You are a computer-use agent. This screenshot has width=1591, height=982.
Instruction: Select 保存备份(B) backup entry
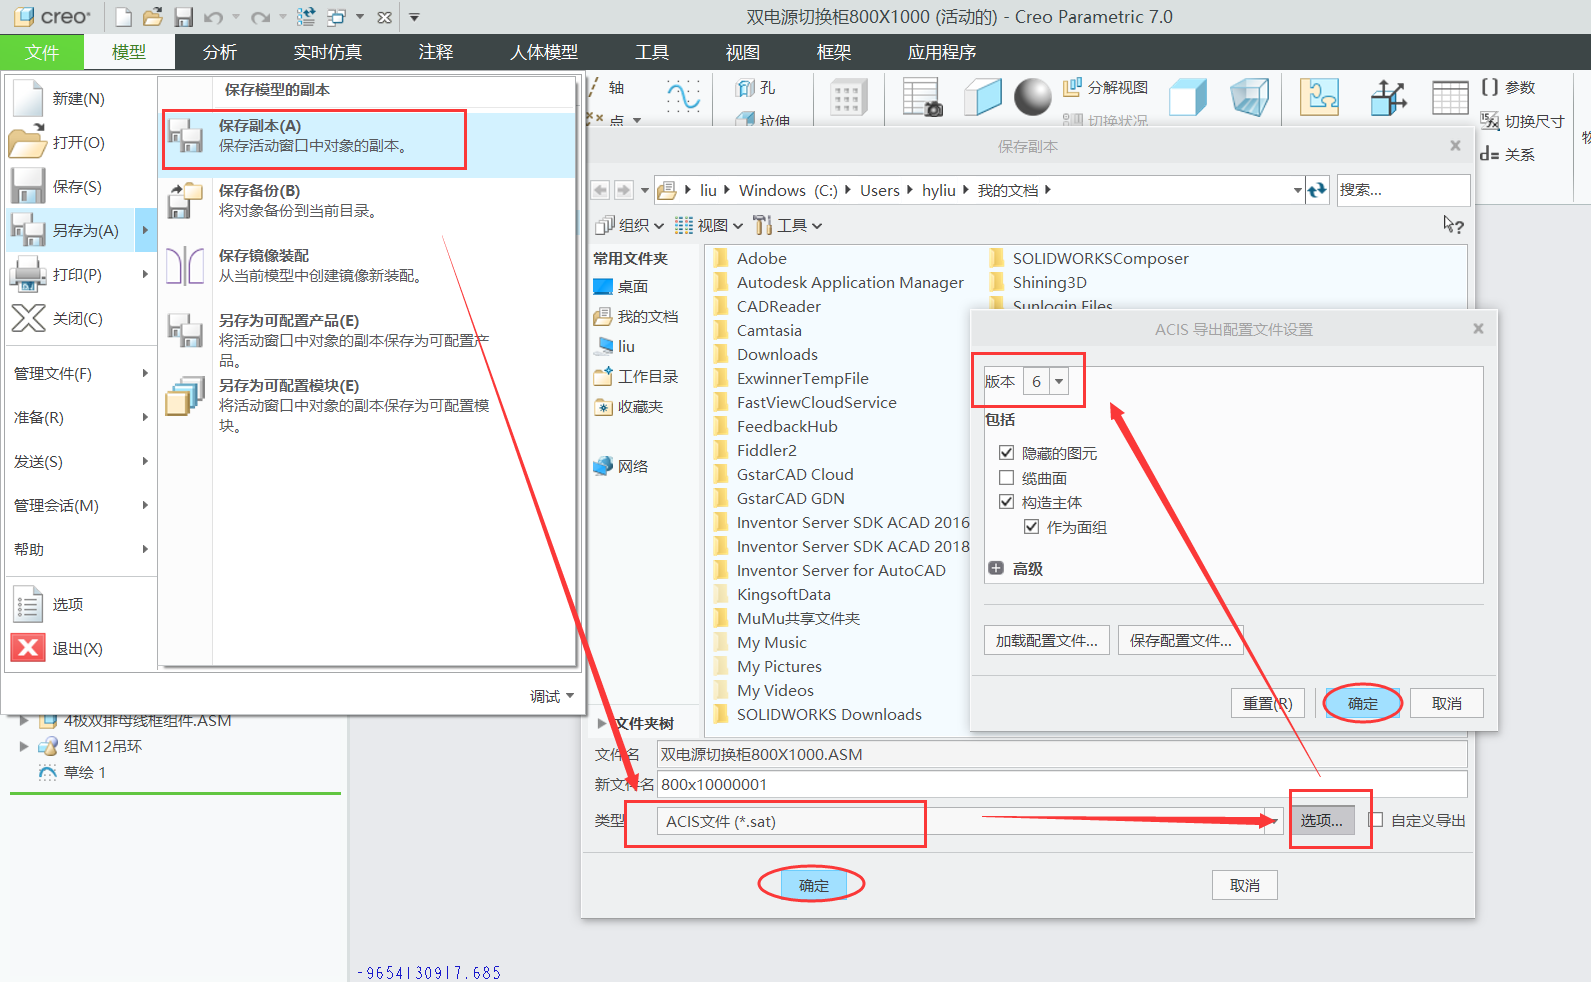(x=368, y=201)
